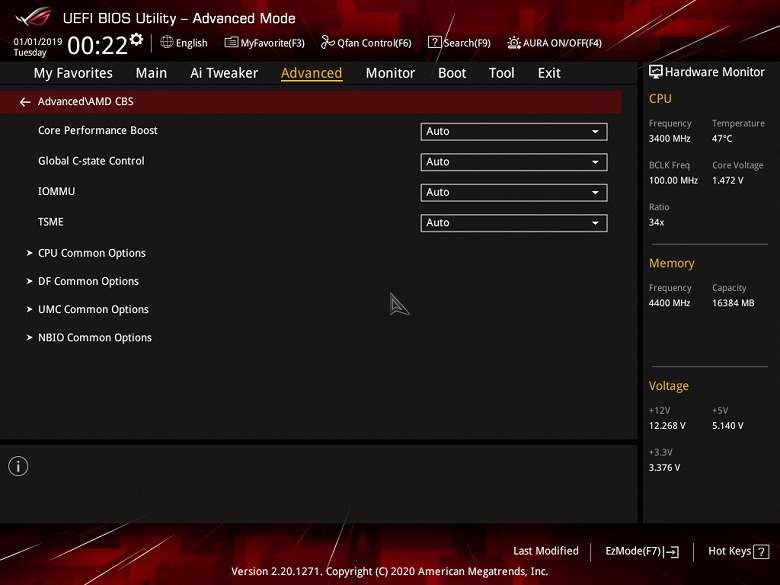Open the Hot Keys question mark icon
This screenshot has height=585, width=780.
point(761,551)
